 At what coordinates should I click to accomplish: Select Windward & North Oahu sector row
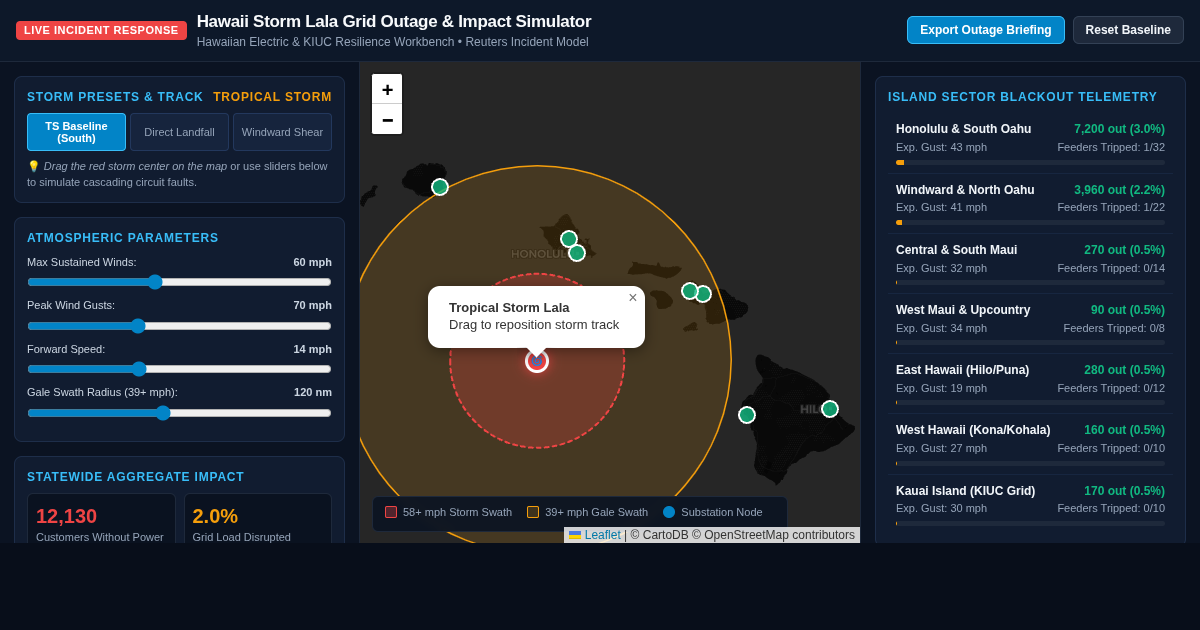click(x=1030, y=204)
